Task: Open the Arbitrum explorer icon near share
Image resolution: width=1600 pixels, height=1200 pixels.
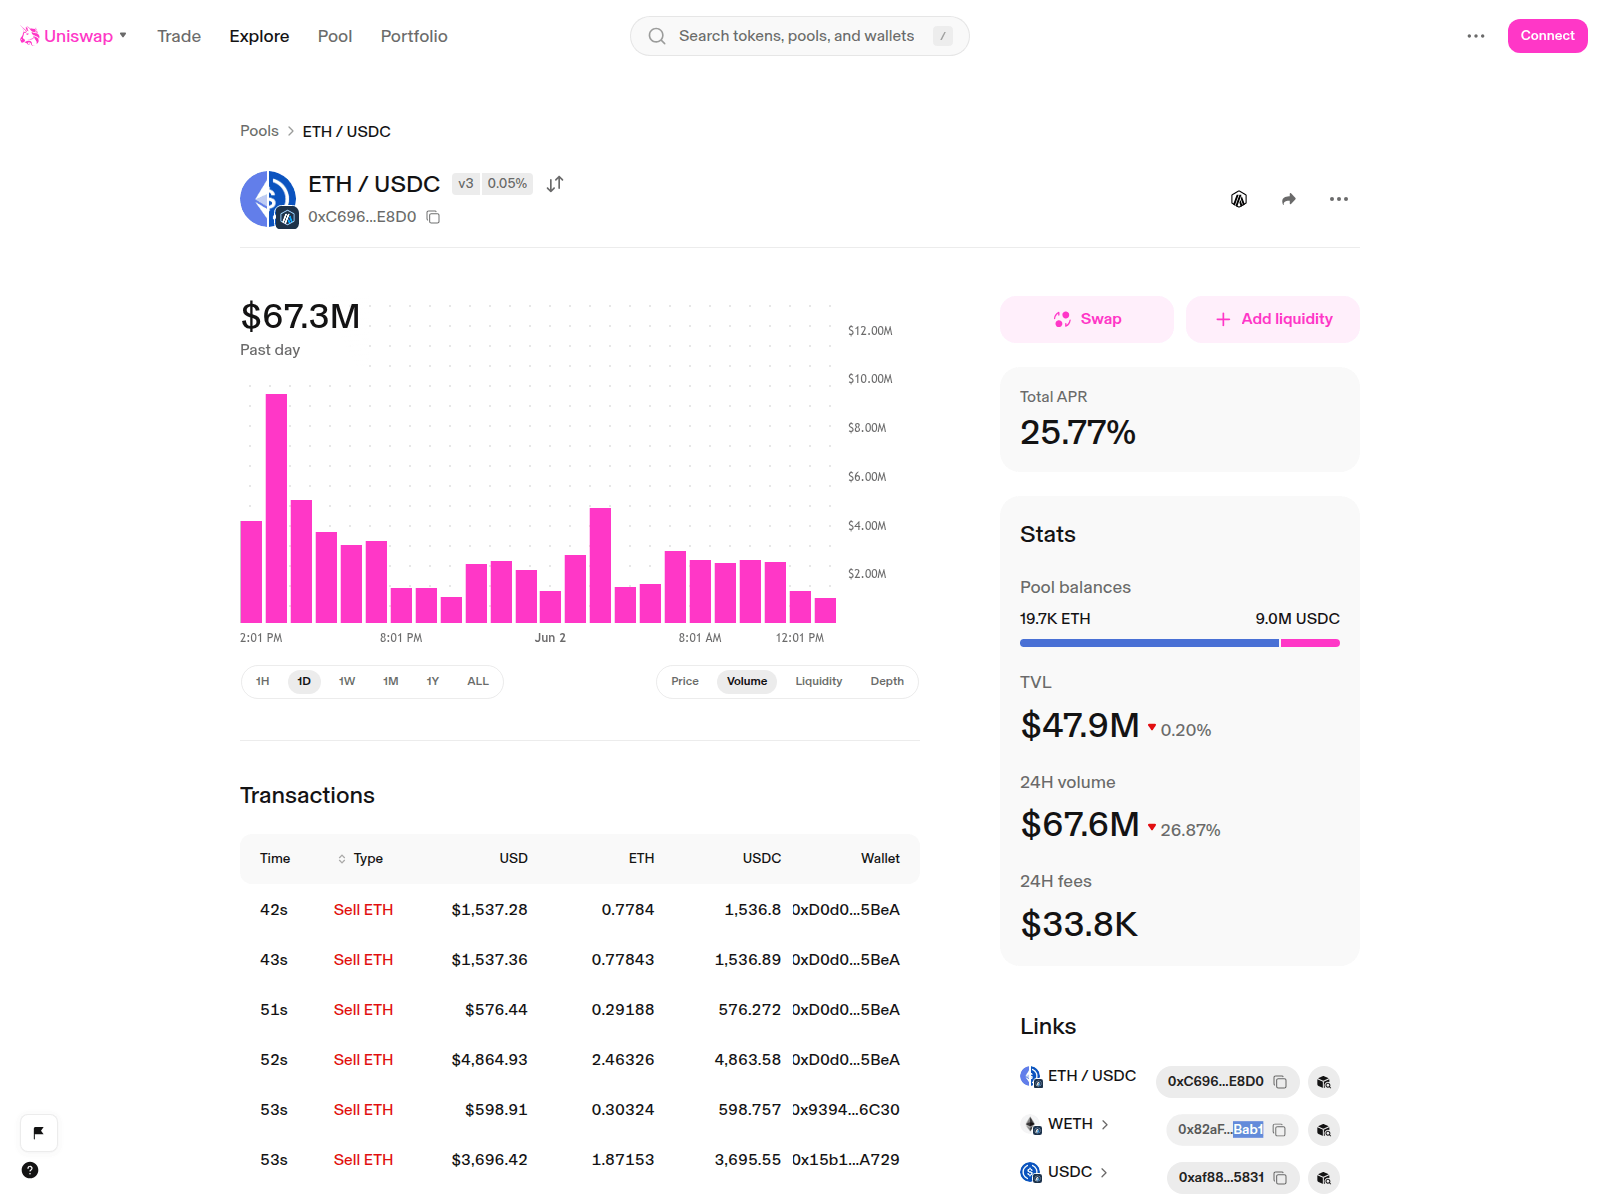Action: coord(1239,199)
